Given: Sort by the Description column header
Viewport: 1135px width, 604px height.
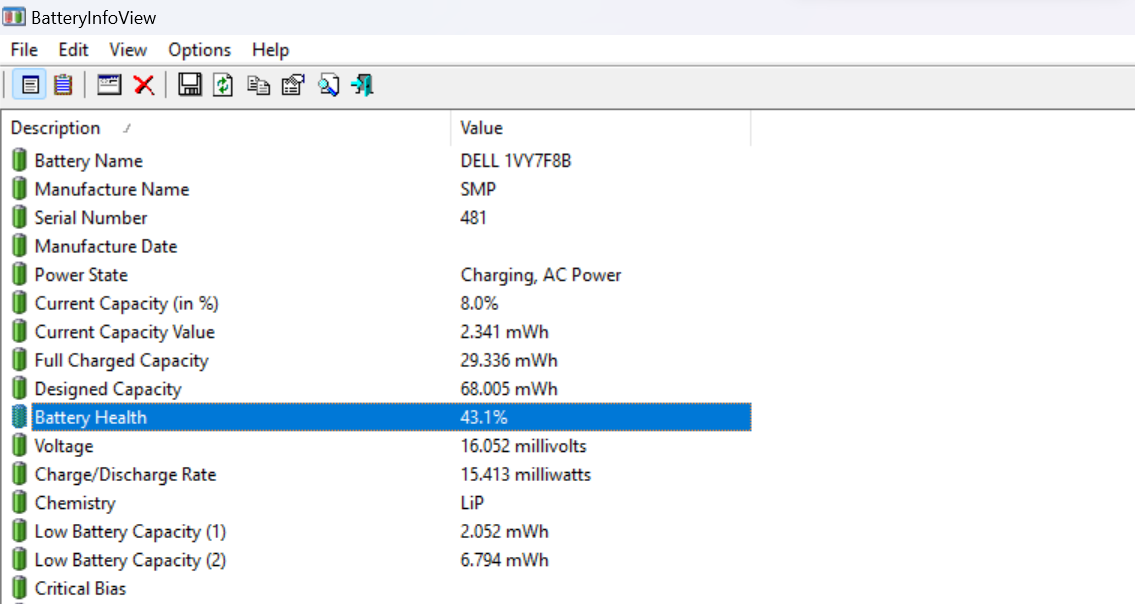Looking at the screenshot, I should pyautogui.click(x=225, y=128).
